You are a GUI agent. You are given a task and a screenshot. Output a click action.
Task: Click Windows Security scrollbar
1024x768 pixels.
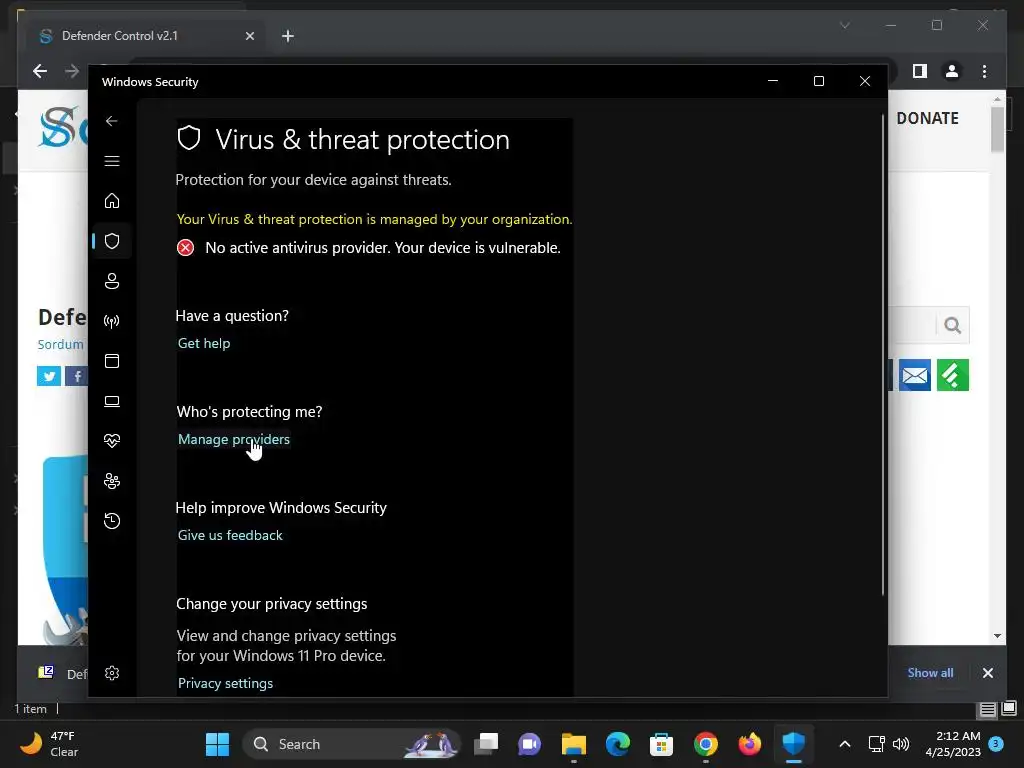(883, 356)
